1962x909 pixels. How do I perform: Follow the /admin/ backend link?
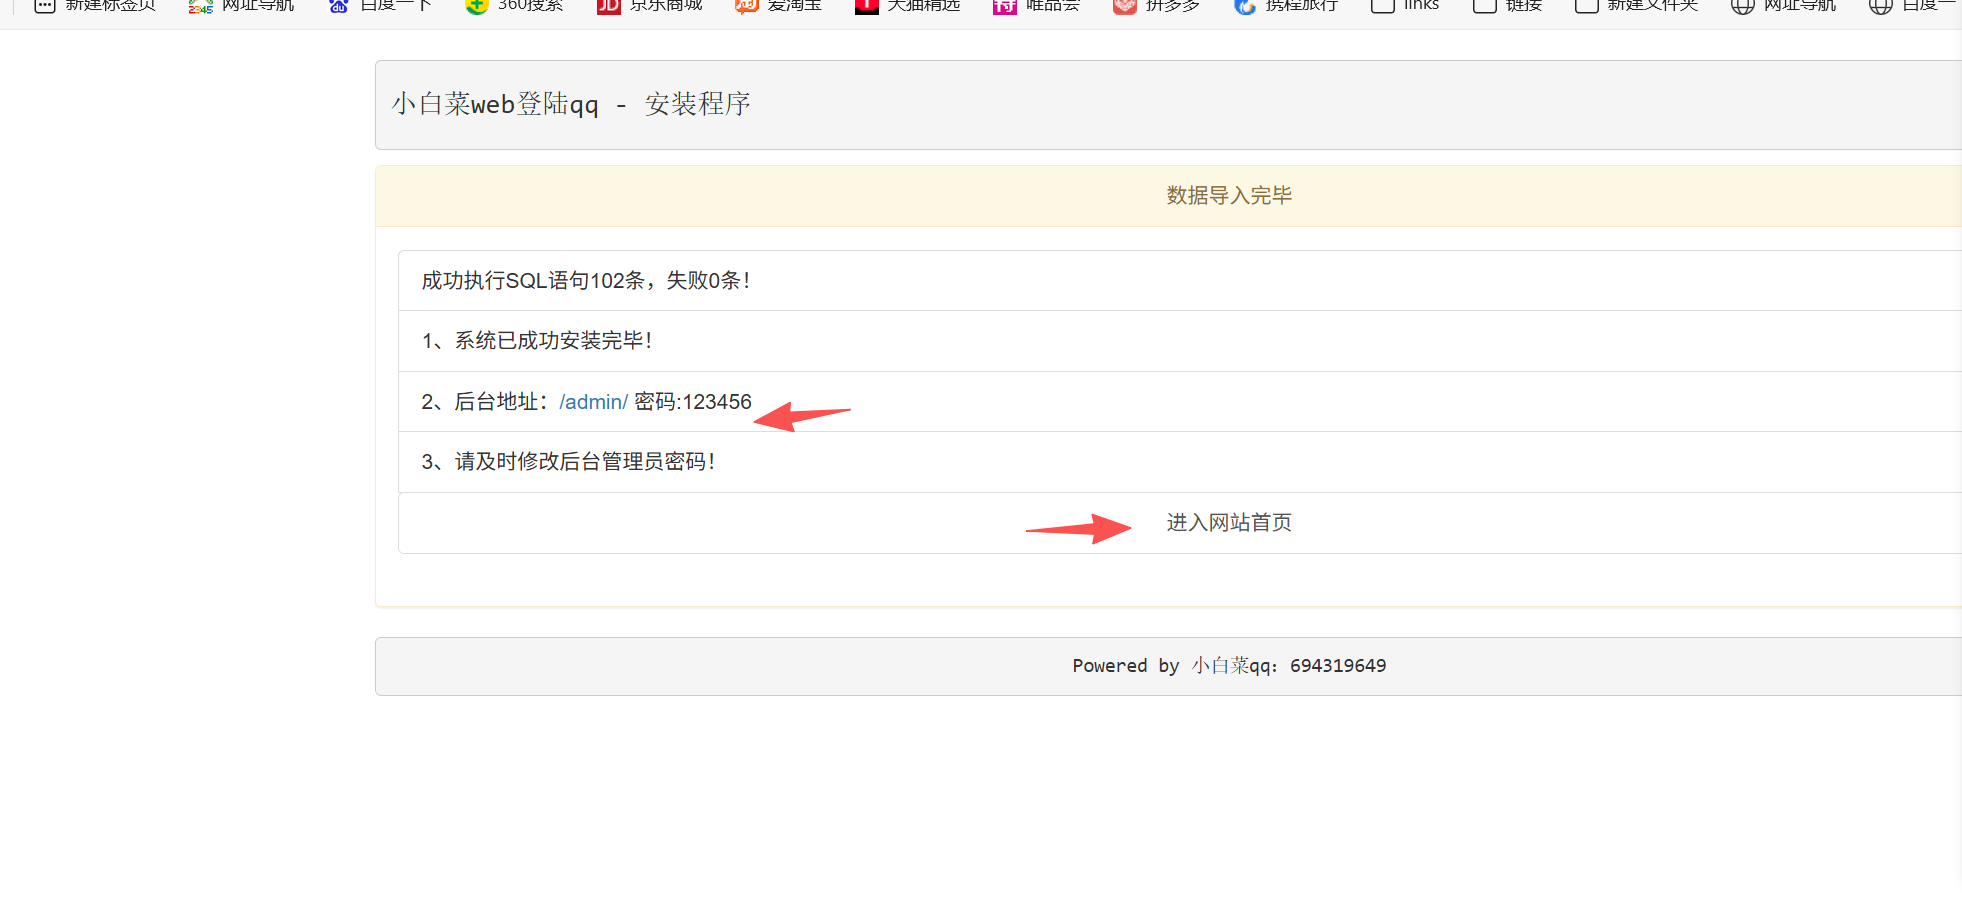pos(593,402)
